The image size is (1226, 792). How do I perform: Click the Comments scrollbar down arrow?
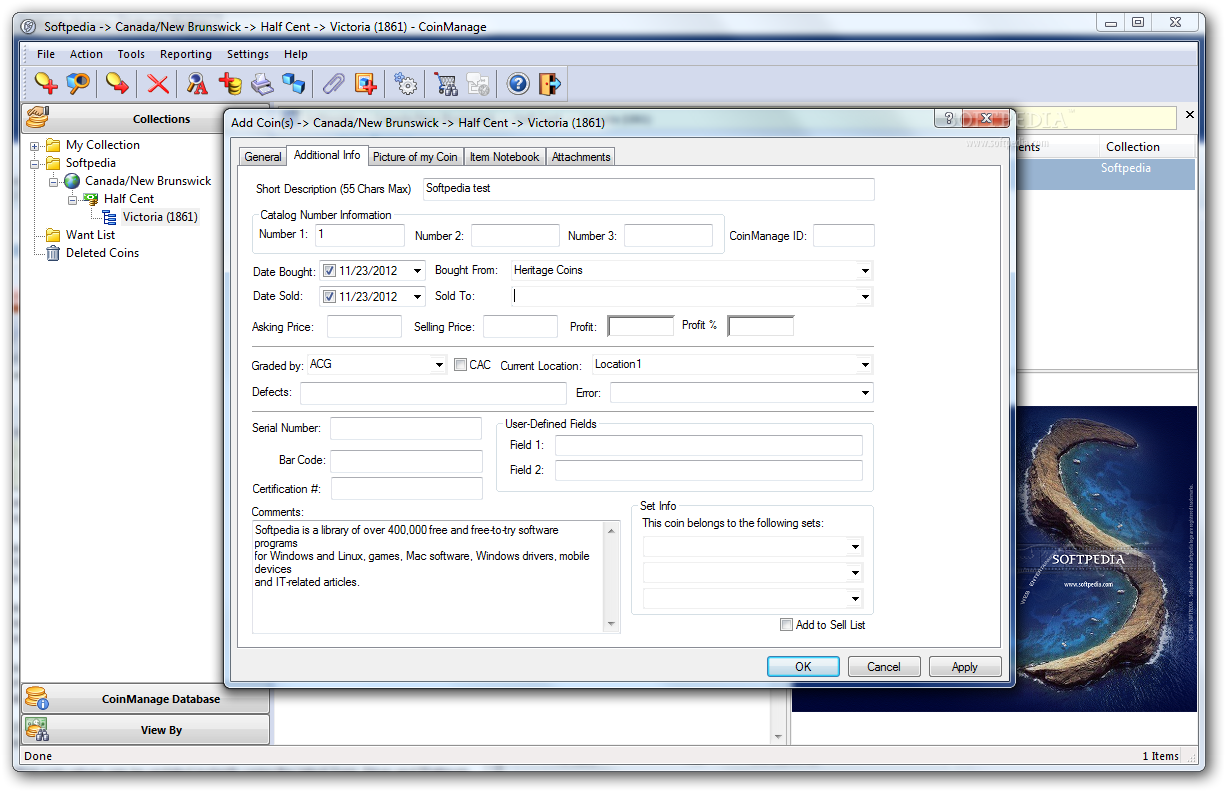(612, 625)
